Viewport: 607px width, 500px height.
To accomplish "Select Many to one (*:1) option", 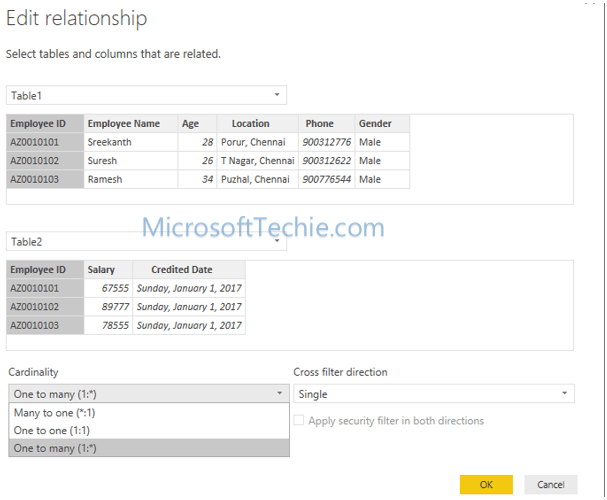I will coord(54,412).
